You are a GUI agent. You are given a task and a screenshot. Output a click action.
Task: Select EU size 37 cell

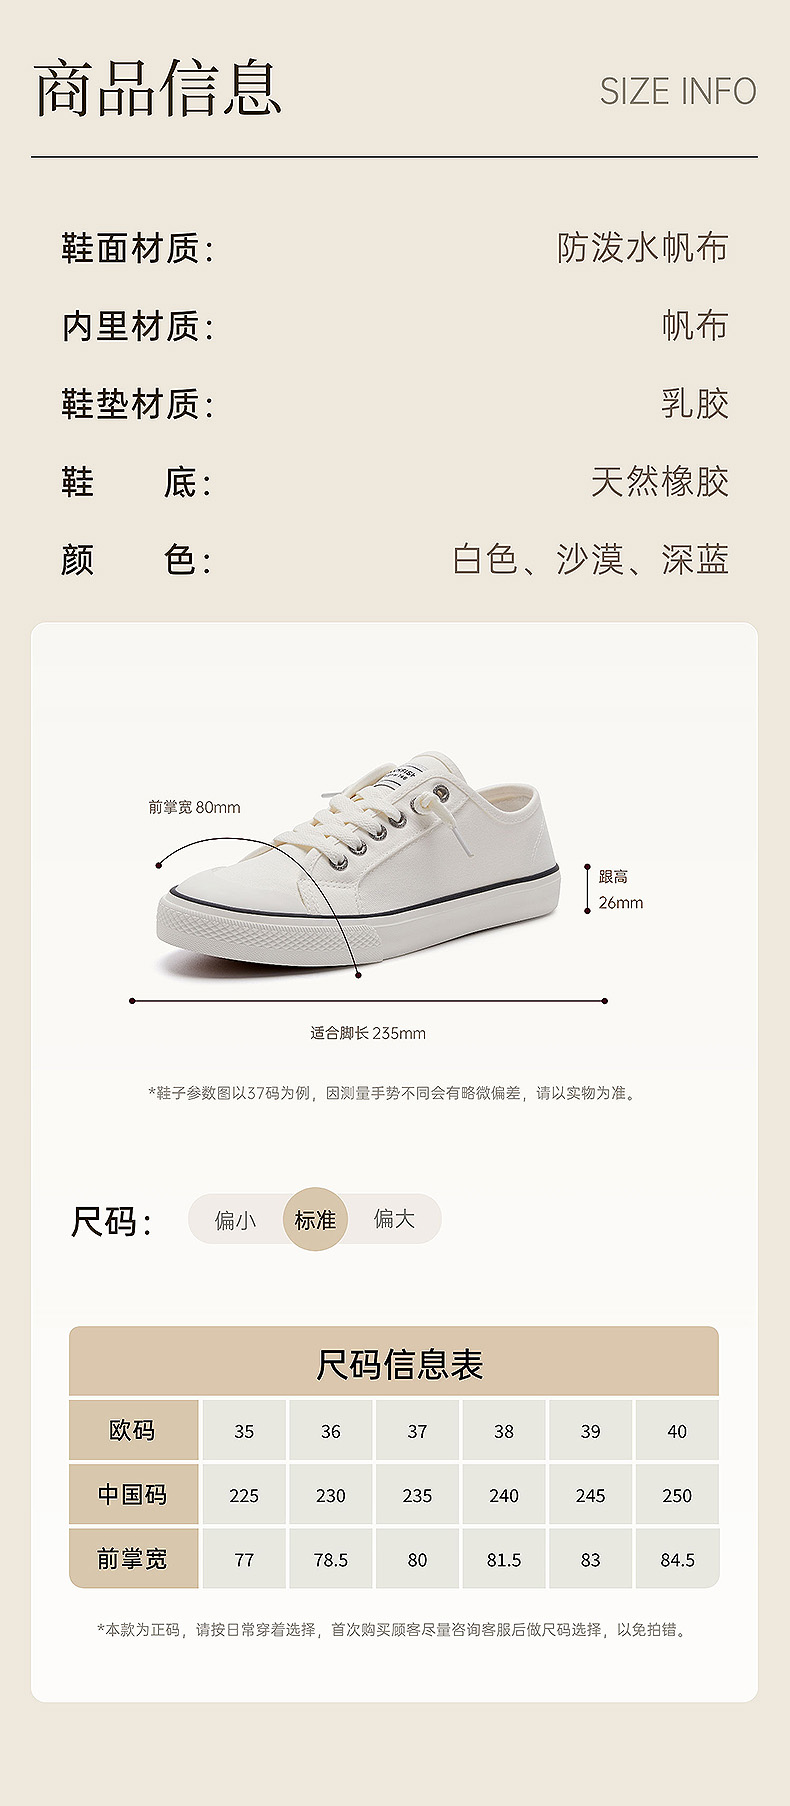click(x=417, y=1430)
